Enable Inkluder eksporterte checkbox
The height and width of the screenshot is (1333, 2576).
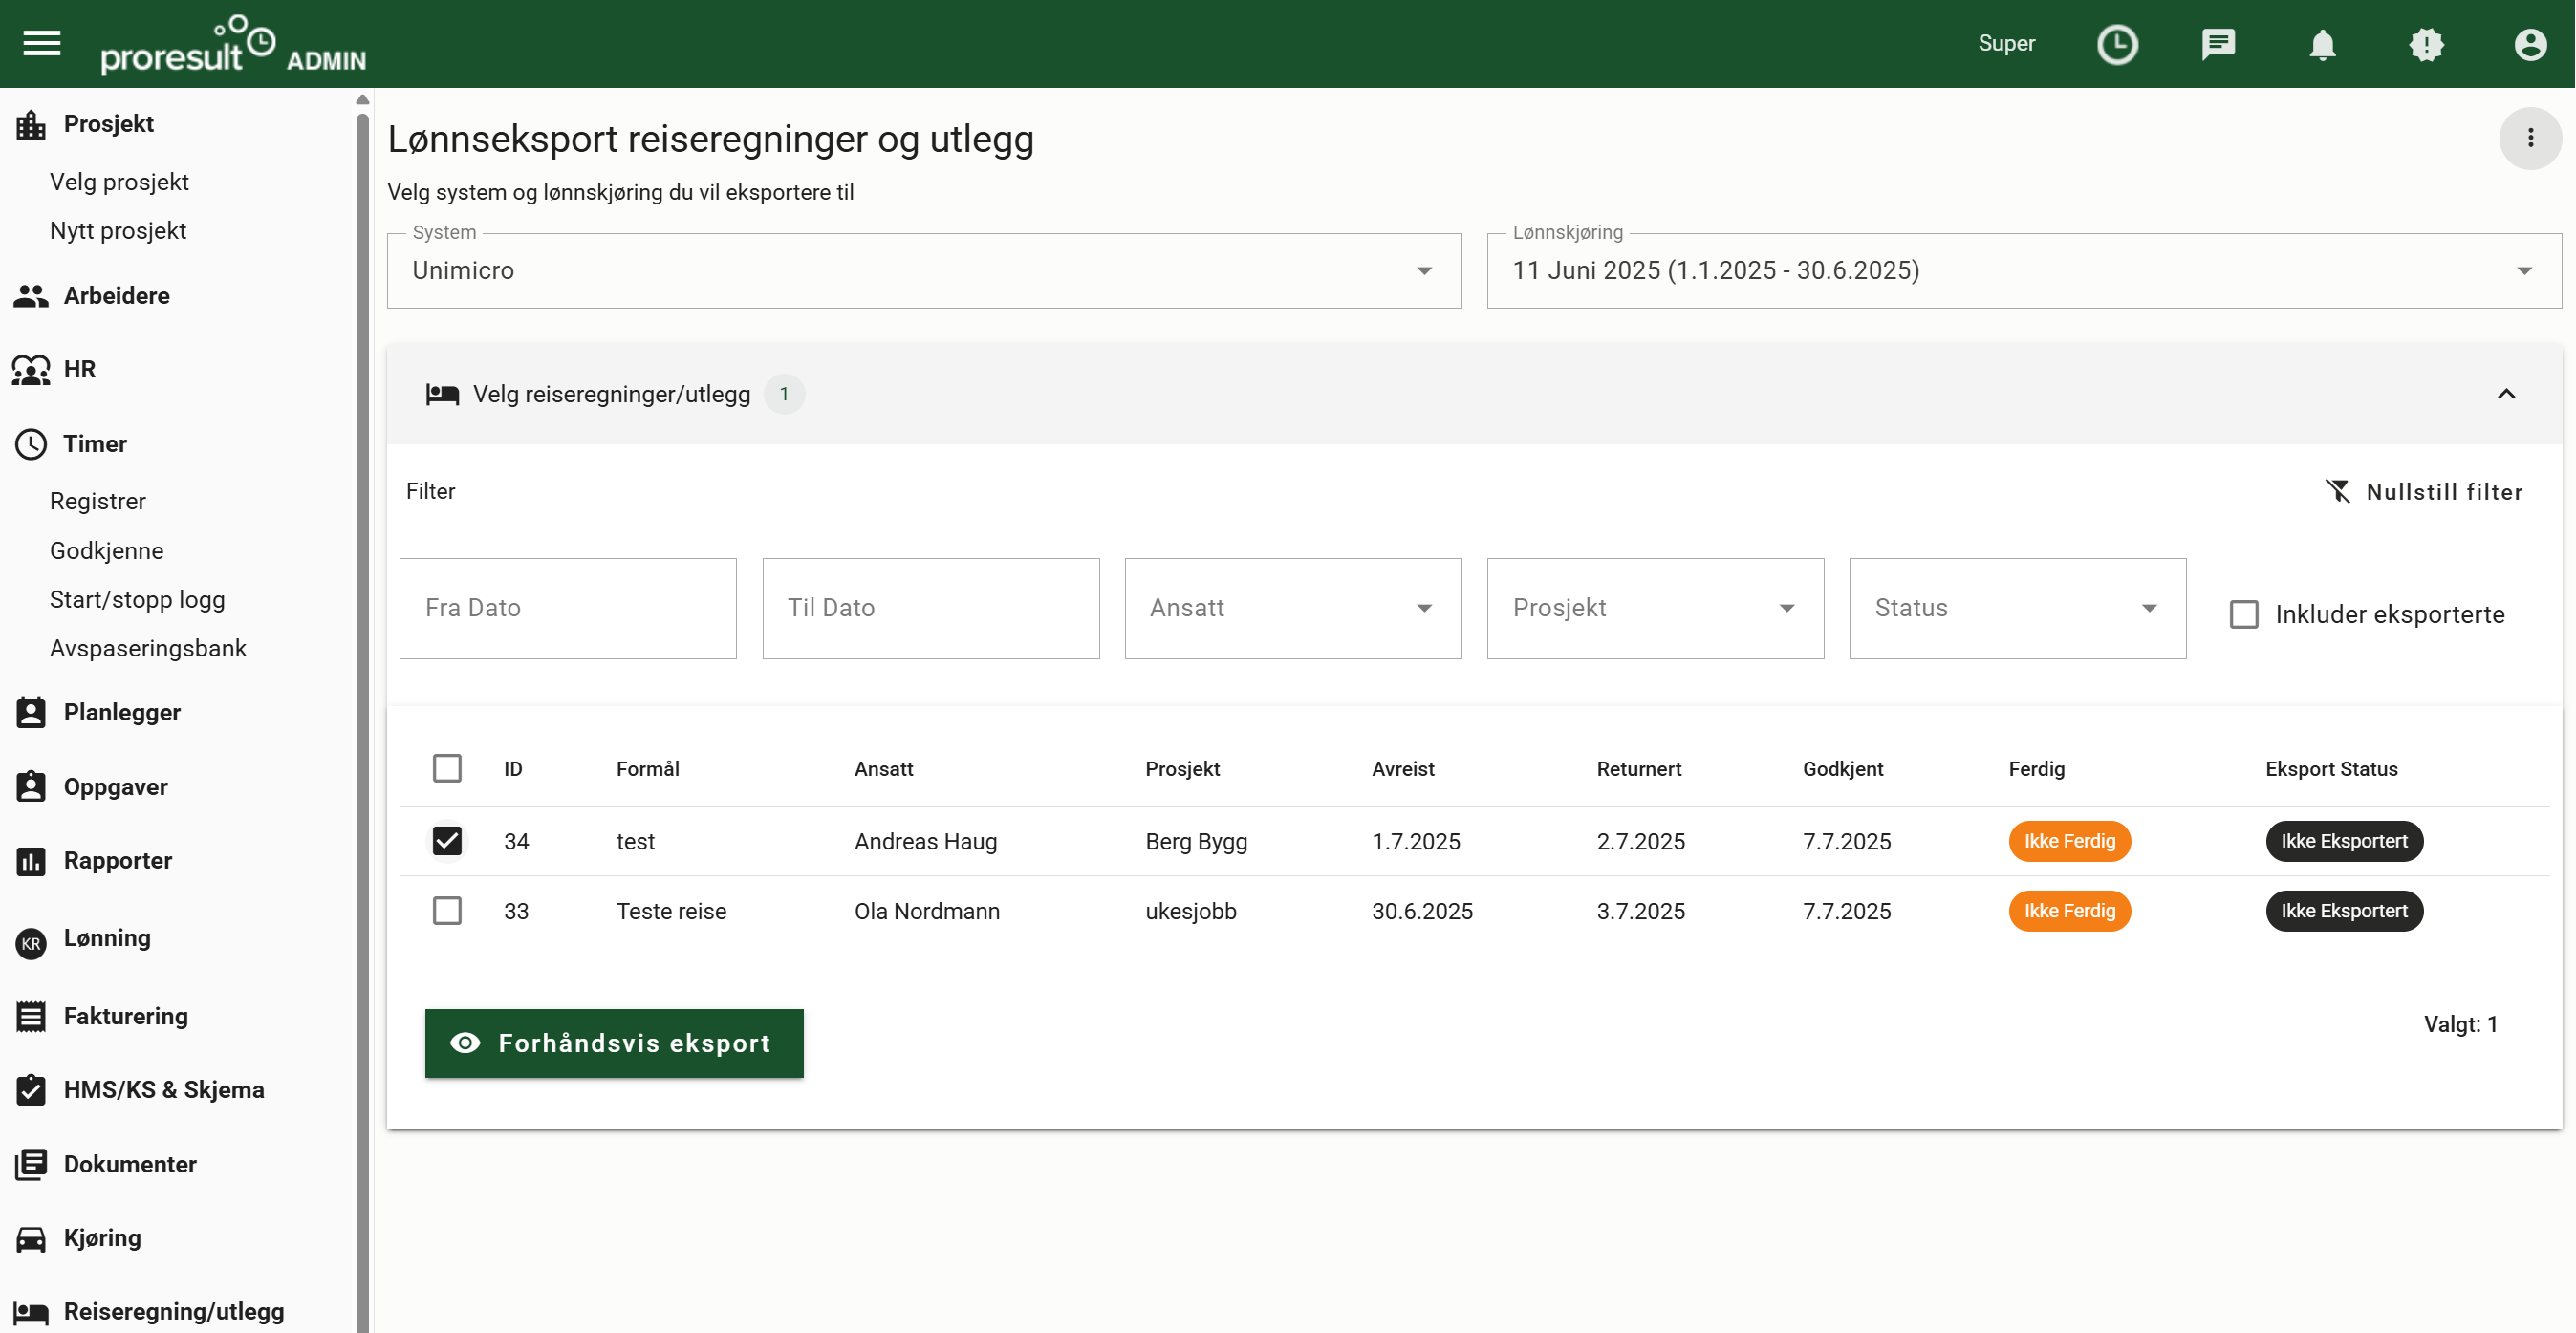click(2244, 614)
